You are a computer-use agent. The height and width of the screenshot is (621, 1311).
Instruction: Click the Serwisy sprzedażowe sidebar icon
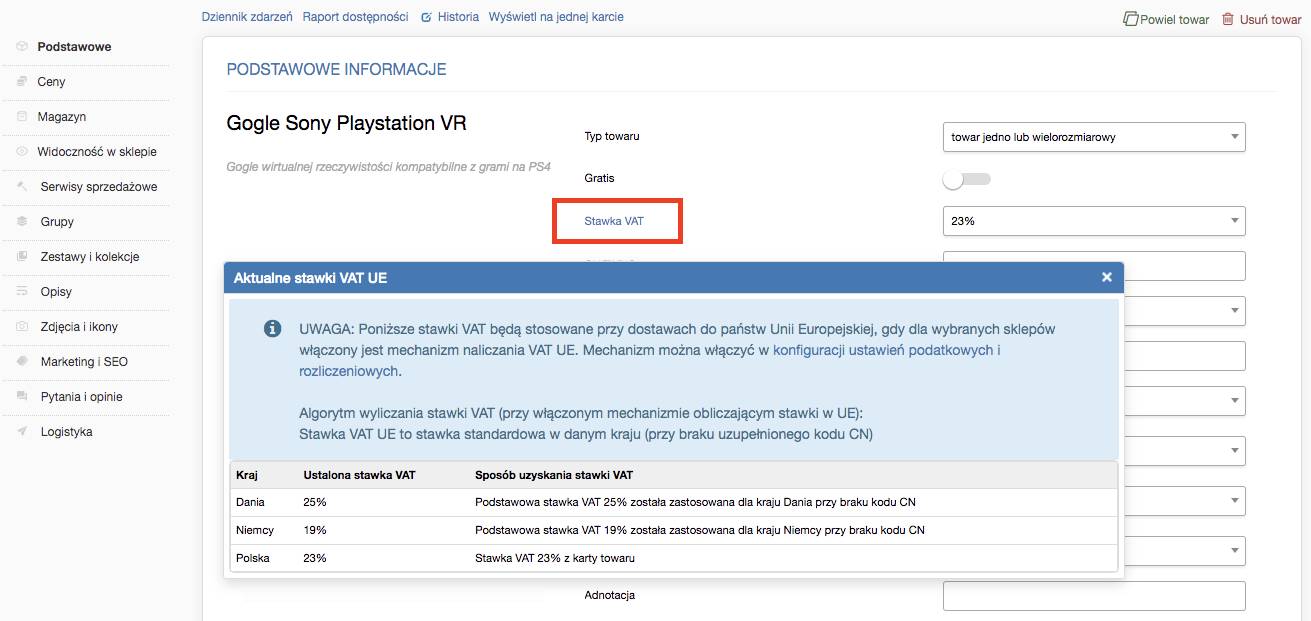(x=22, y=187)
